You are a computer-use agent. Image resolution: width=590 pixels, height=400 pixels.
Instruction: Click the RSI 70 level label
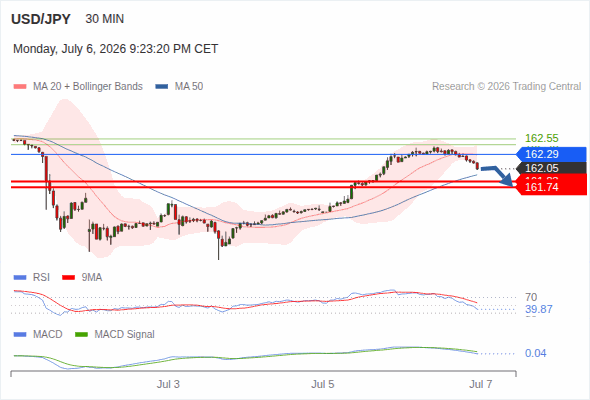pos(531,297)
